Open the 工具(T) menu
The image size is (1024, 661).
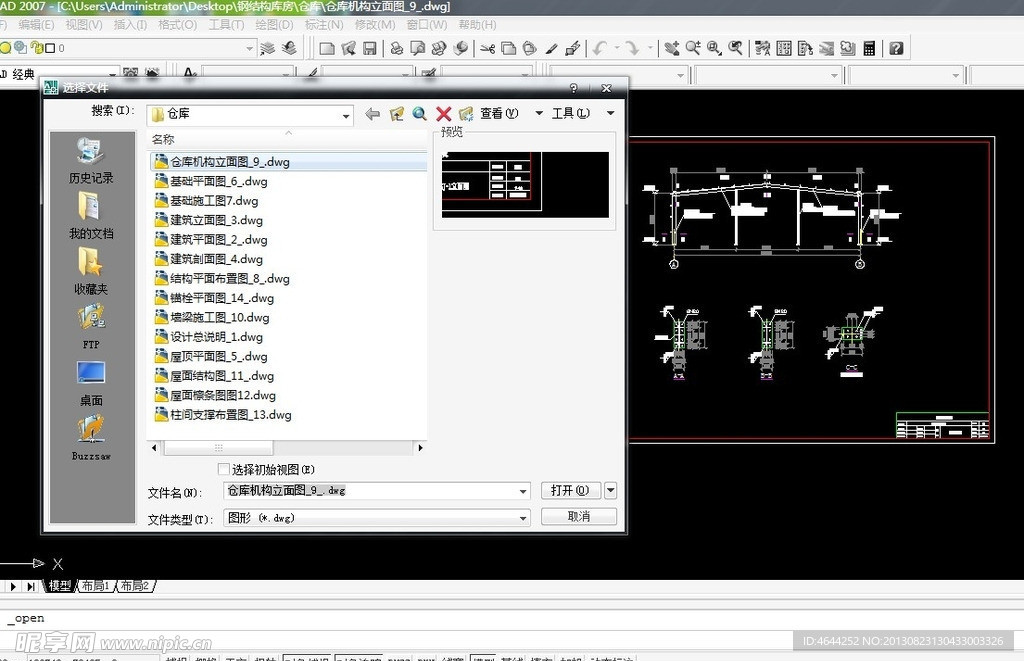click(x=226, y=25)
